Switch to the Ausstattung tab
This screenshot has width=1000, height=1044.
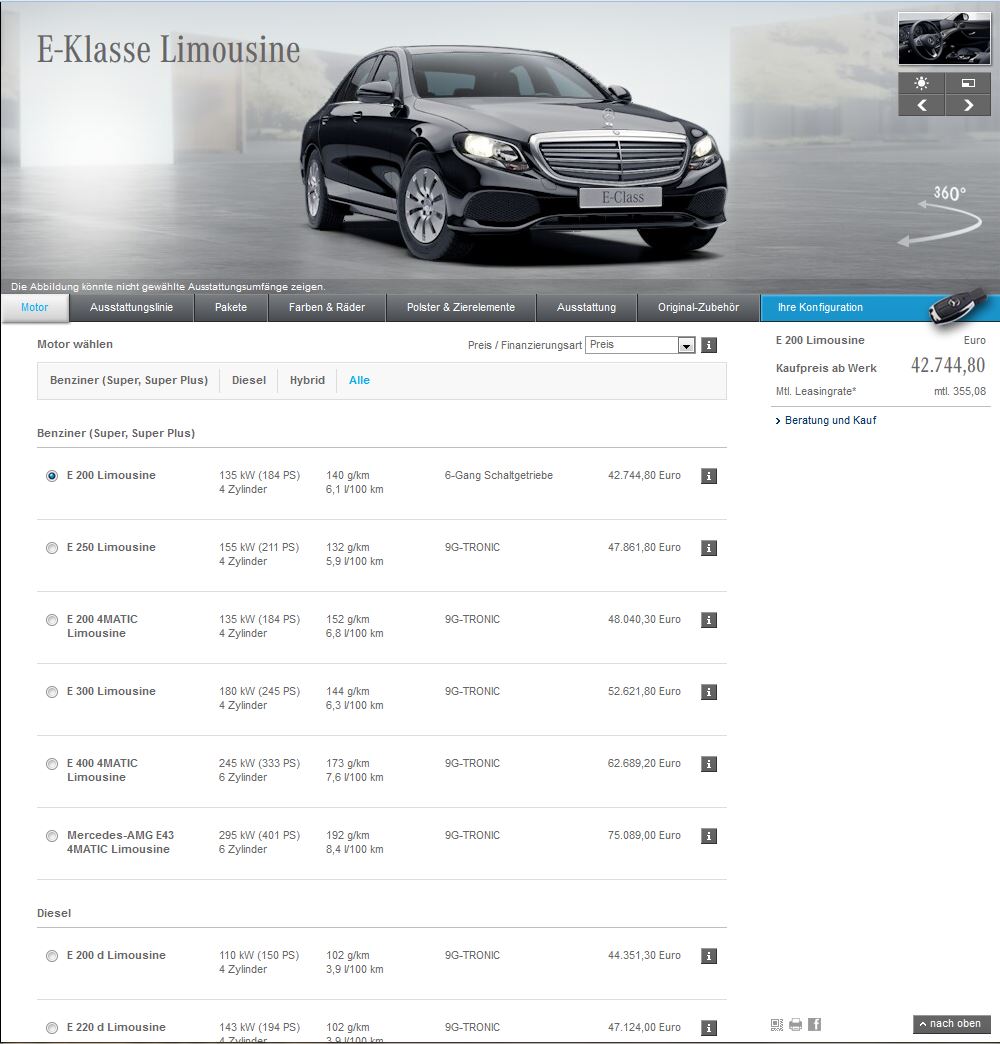point(587,308)
